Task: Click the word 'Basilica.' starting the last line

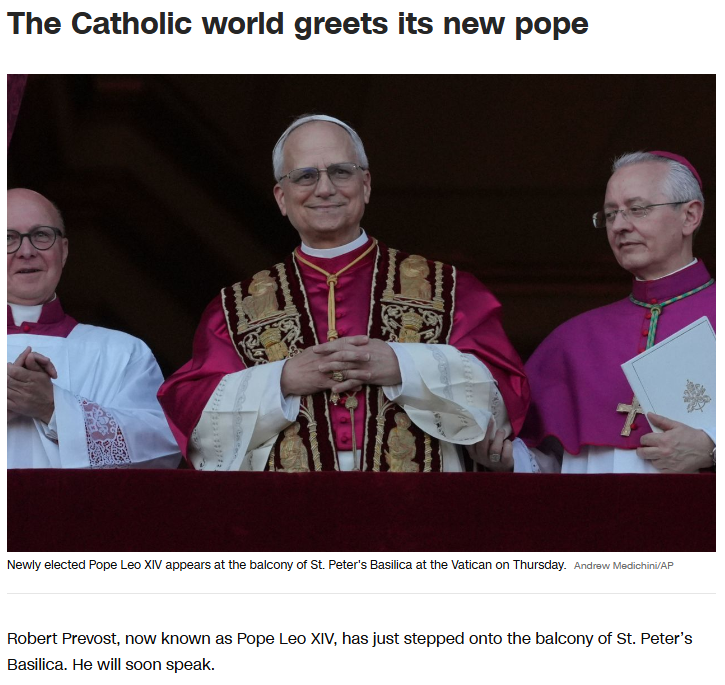Action: (37, 664)
